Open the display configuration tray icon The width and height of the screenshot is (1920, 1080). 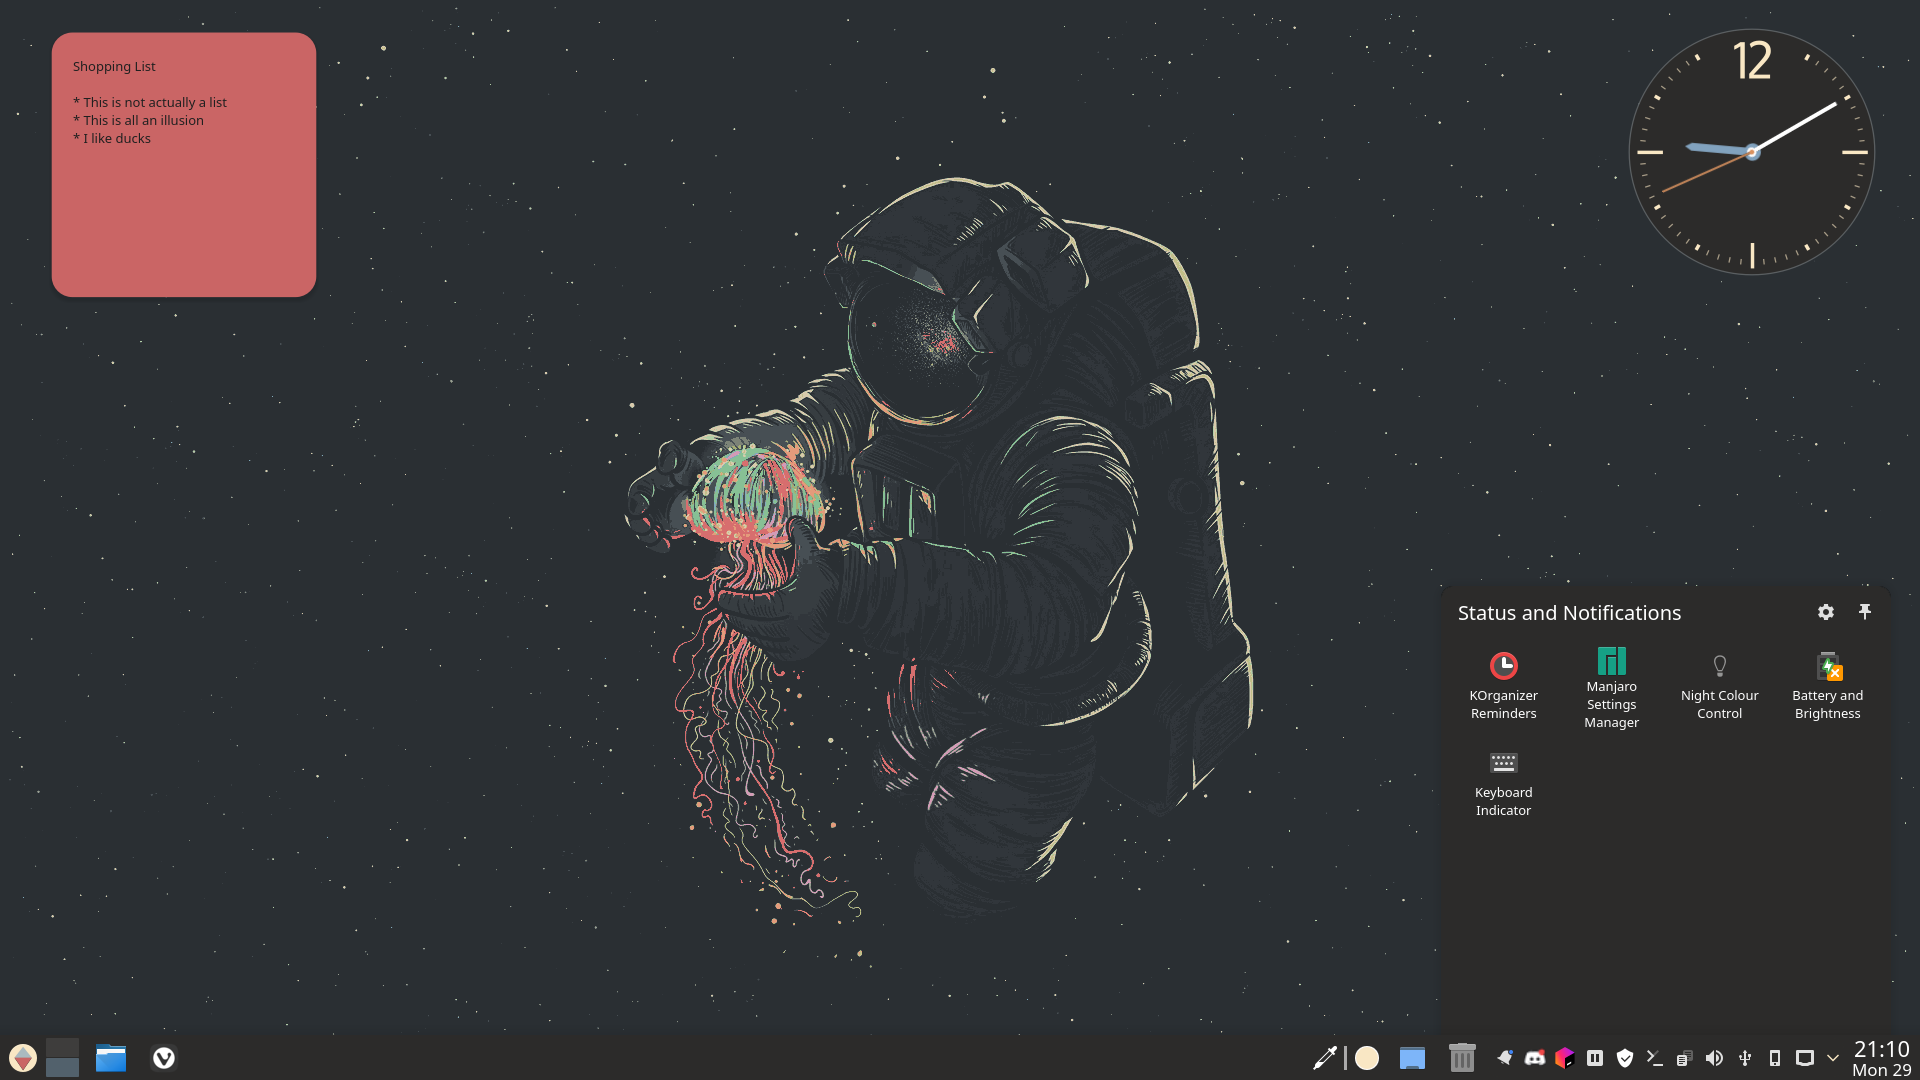pyautogui.click(x=1805, y=1057)
